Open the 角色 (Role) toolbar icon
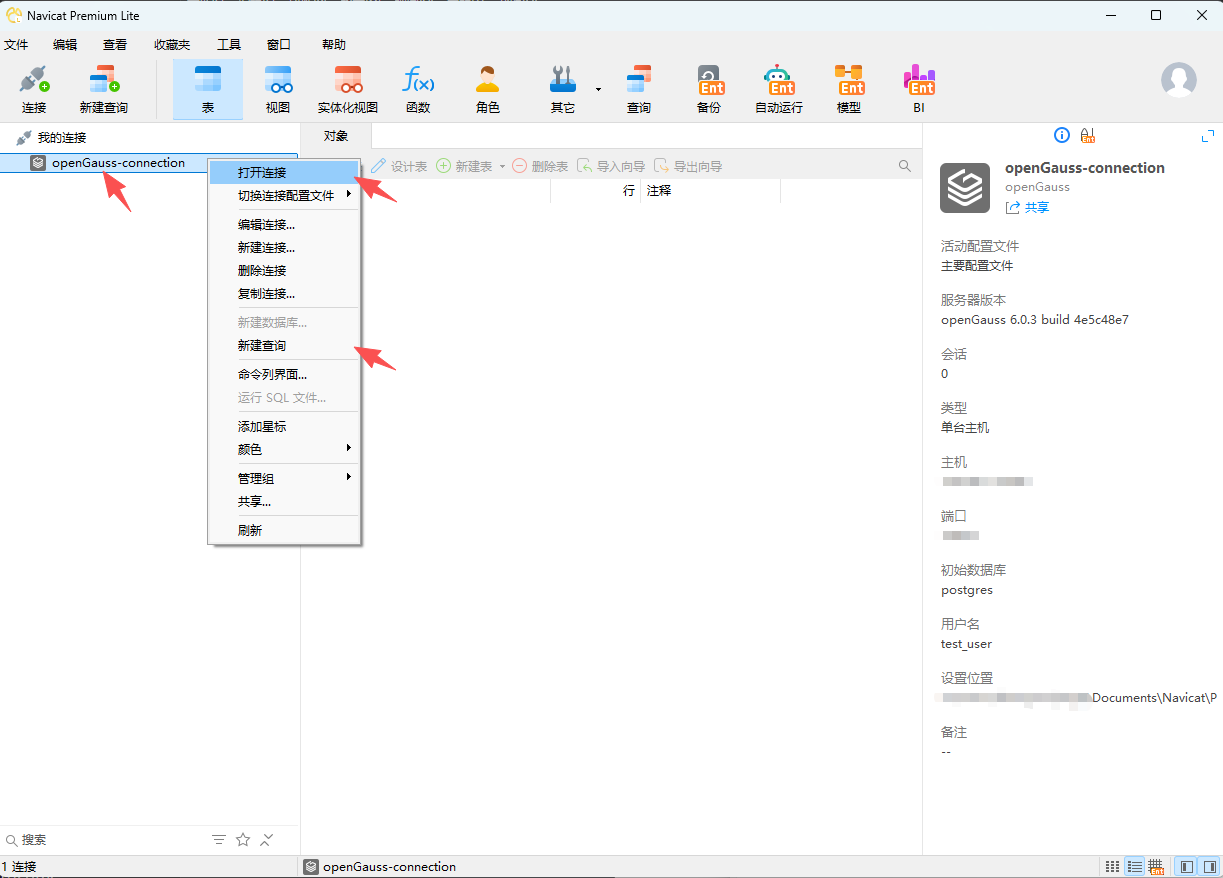The width and height of the screenshot is (1223, 878). click(488, 90)
